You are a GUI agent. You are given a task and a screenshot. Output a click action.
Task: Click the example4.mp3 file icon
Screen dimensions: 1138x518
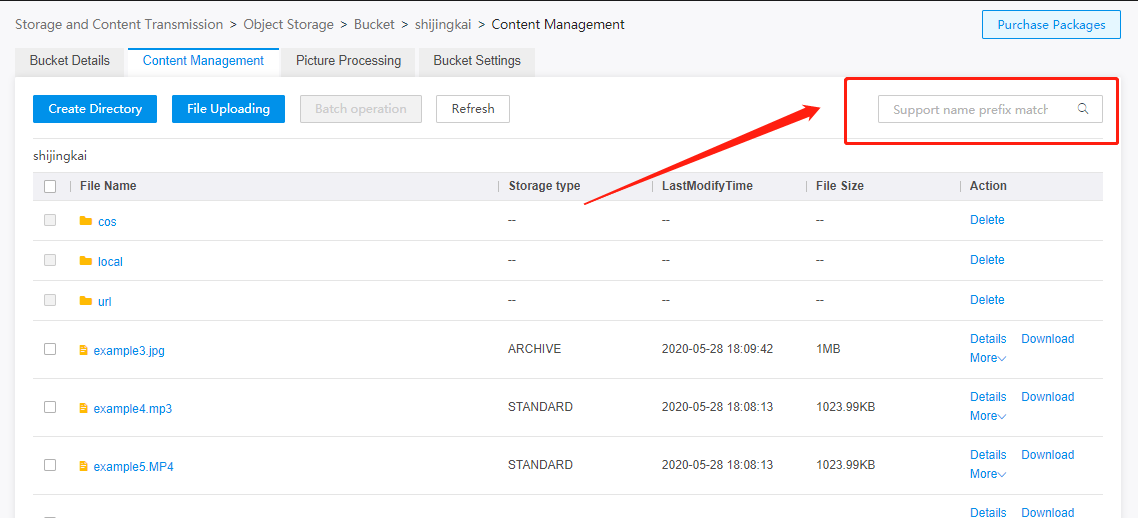(83, 408)
